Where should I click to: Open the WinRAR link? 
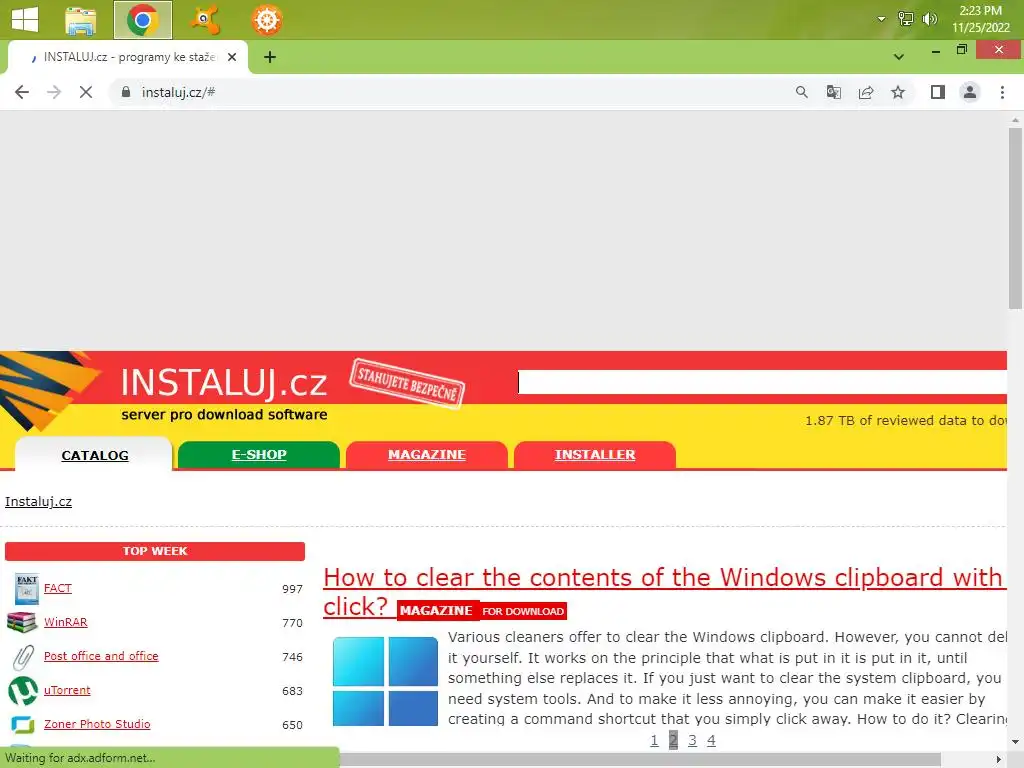65,622
